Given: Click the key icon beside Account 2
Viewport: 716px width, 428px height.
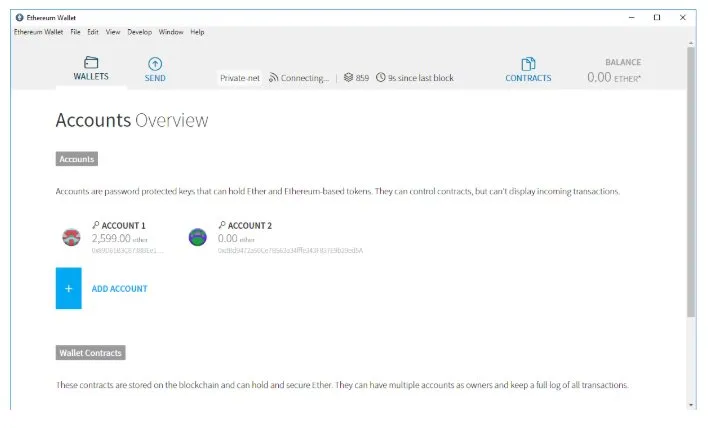Looking at the screenshot, I should click(222, 225).
